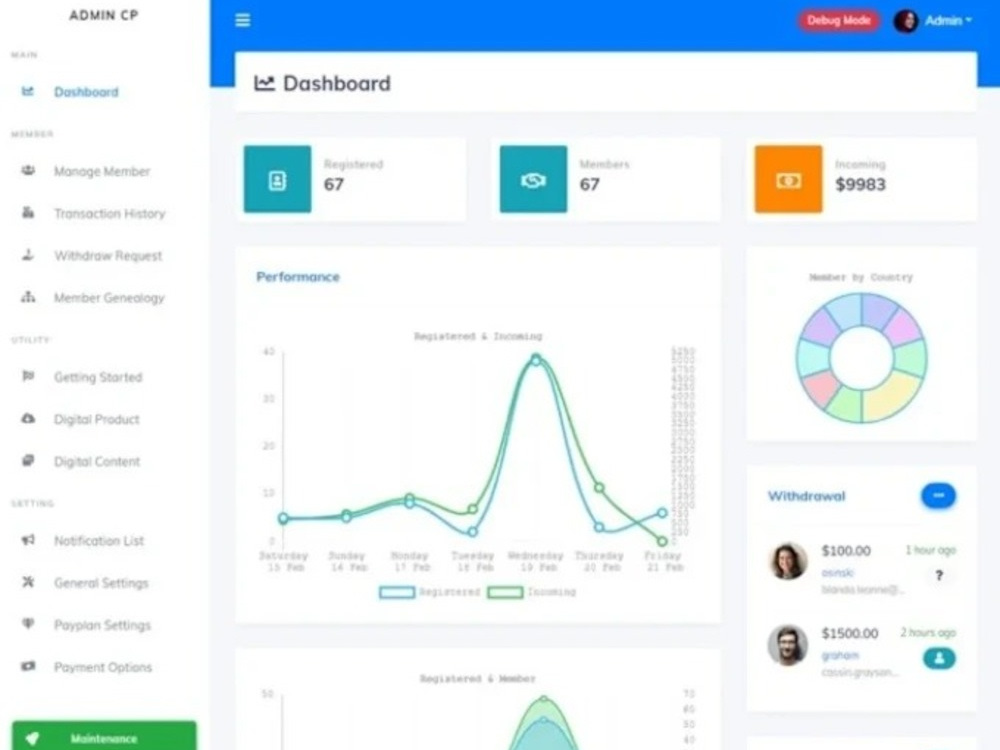Click the Digital Product cloud icon
1000x750 pixels.
28,418
